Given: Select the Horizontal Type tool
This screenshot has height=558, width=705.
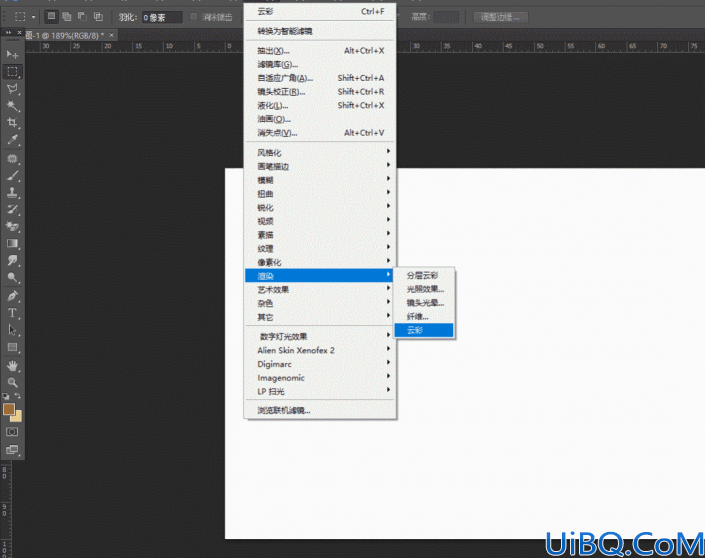Looking at the screenshot, I should tap(12, 313).
